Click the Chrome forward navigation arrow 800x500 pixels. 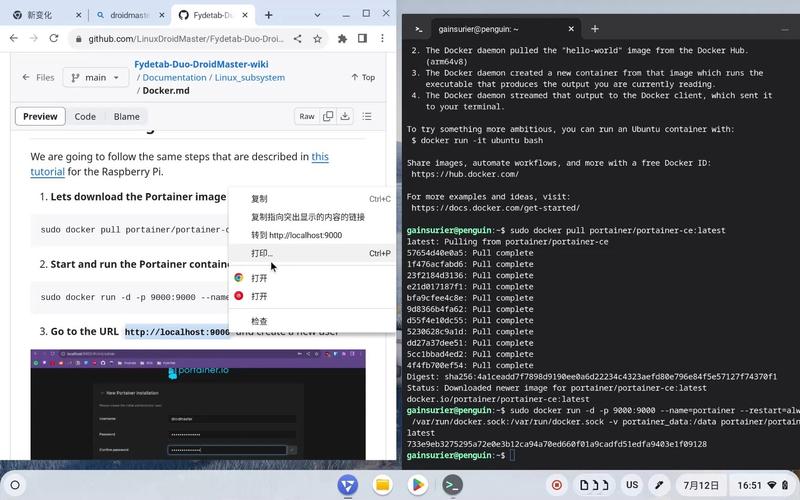pos(34,38)
